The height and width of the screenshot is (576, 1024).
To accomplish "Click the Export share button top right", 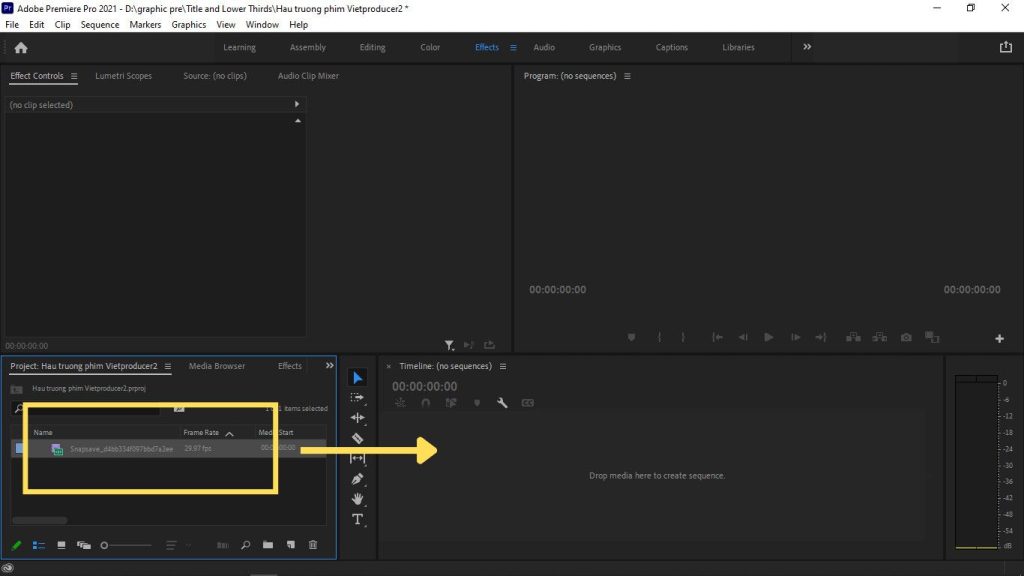I will point(1005,47).
